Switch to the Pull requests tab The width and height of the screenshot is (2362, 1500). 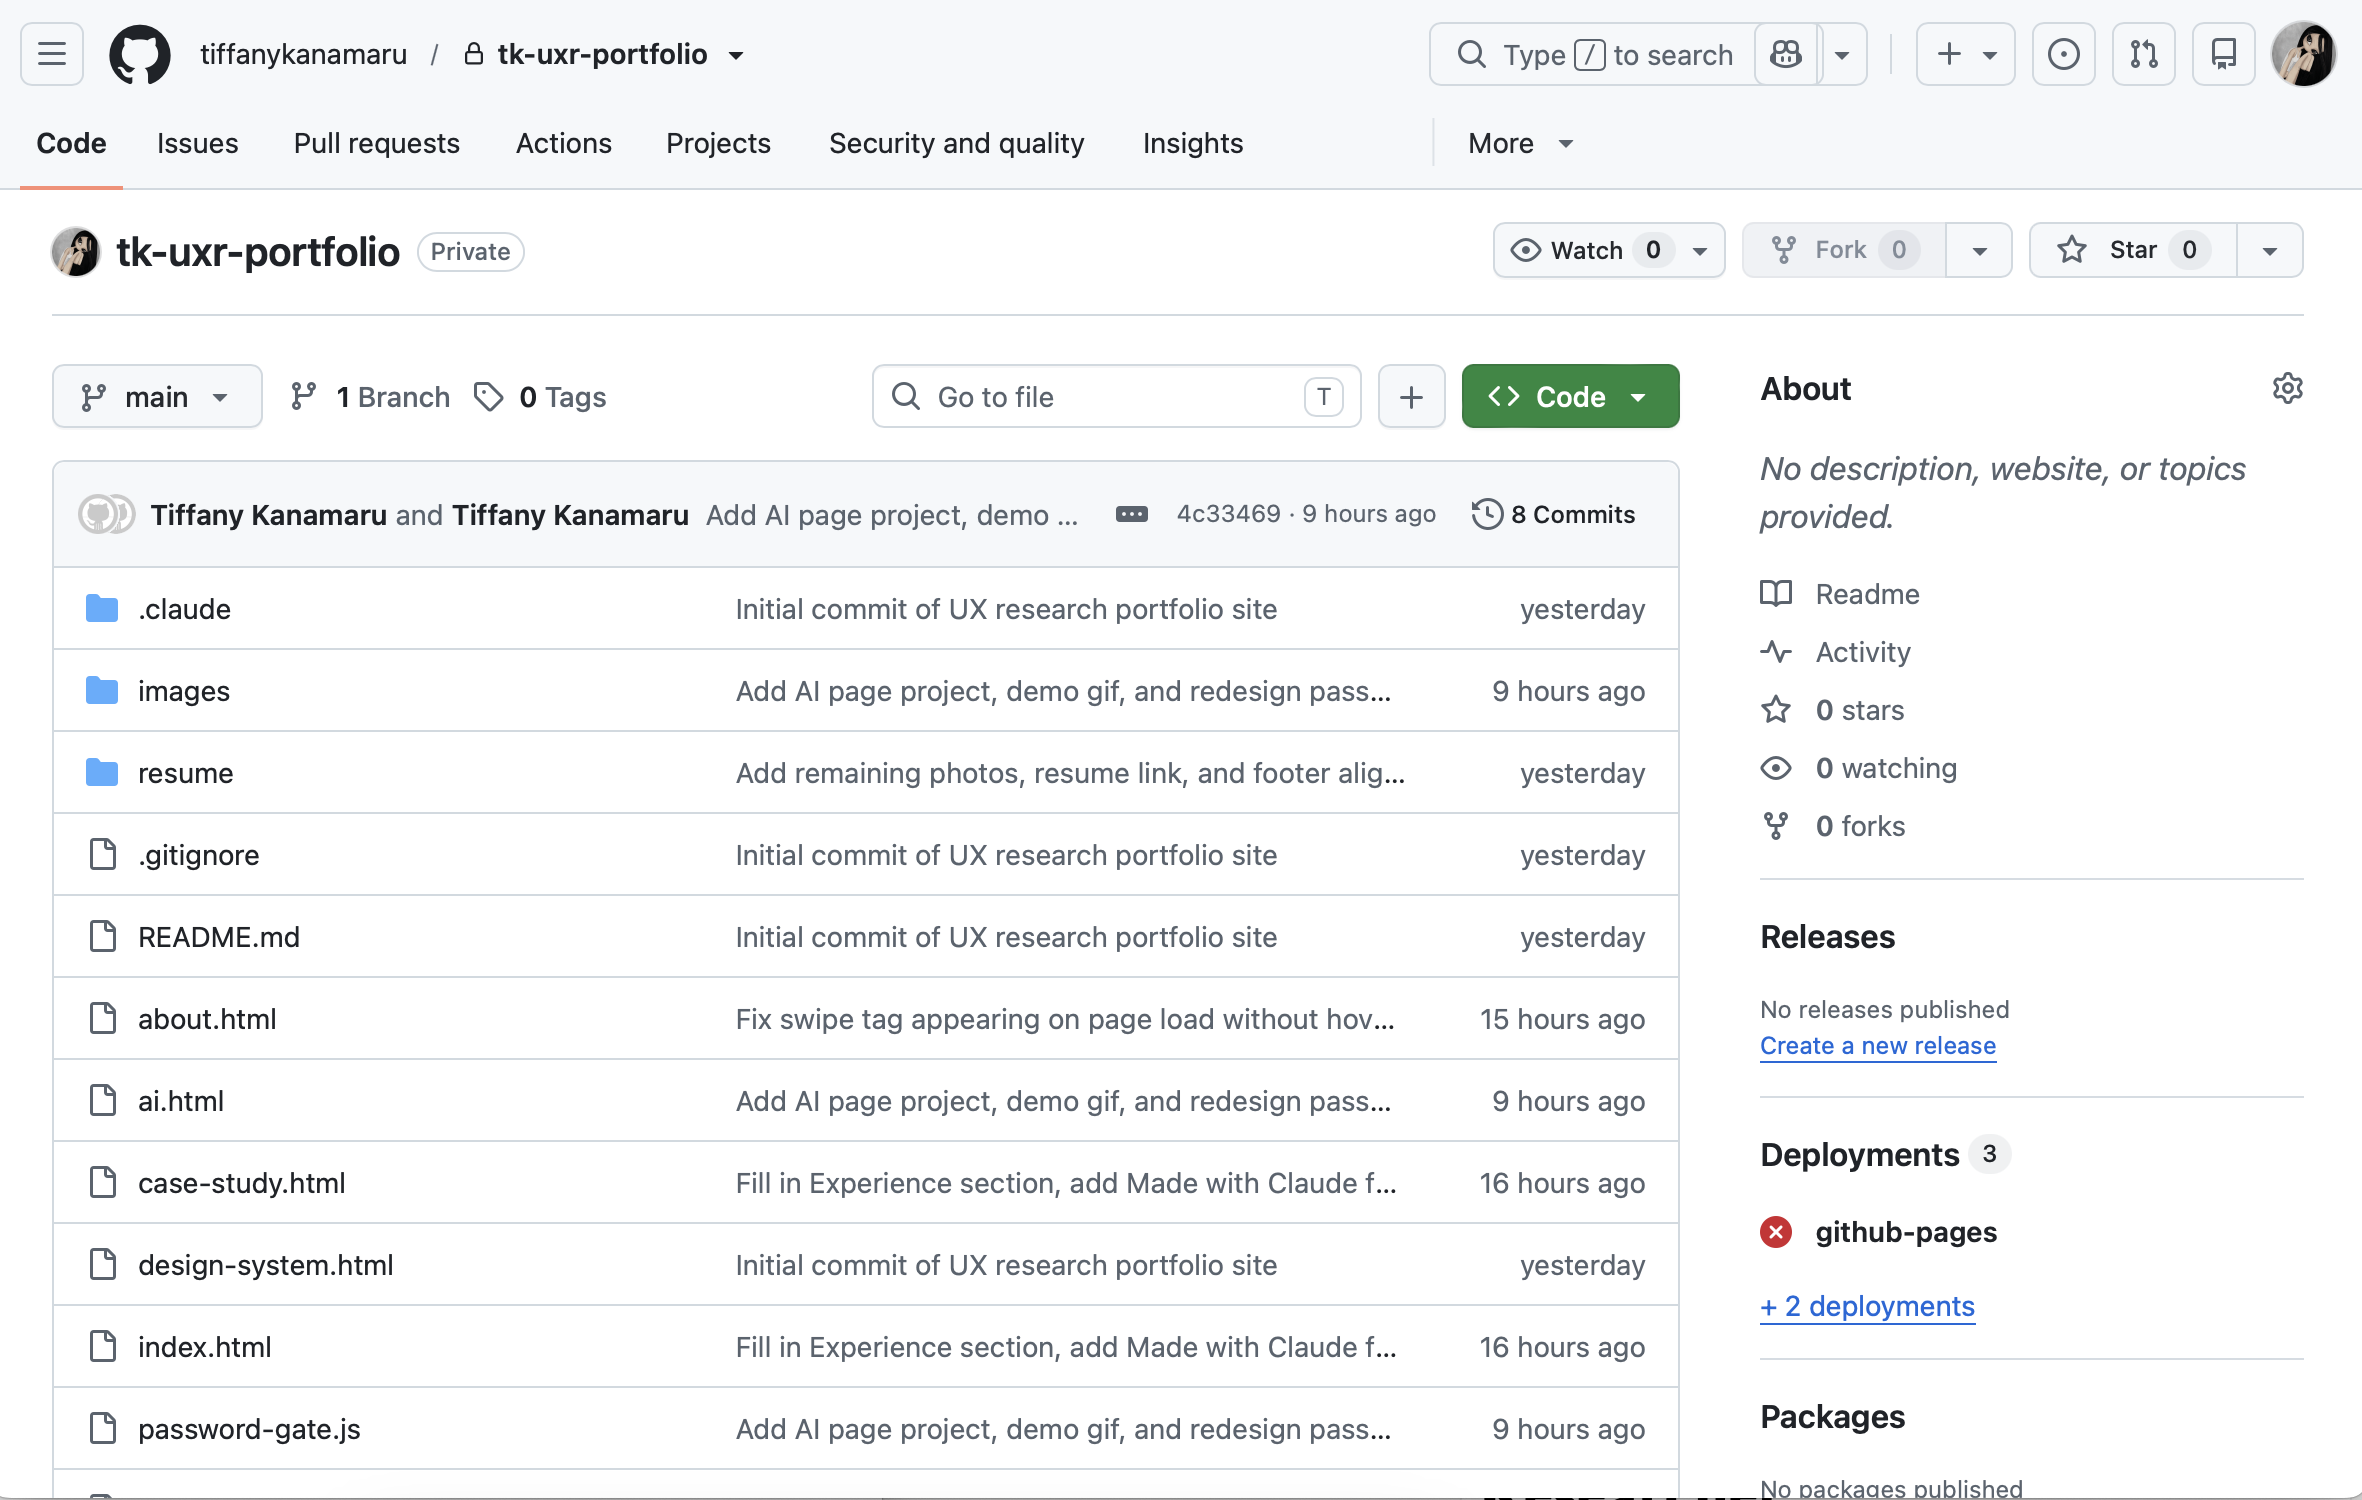(377, 143)
